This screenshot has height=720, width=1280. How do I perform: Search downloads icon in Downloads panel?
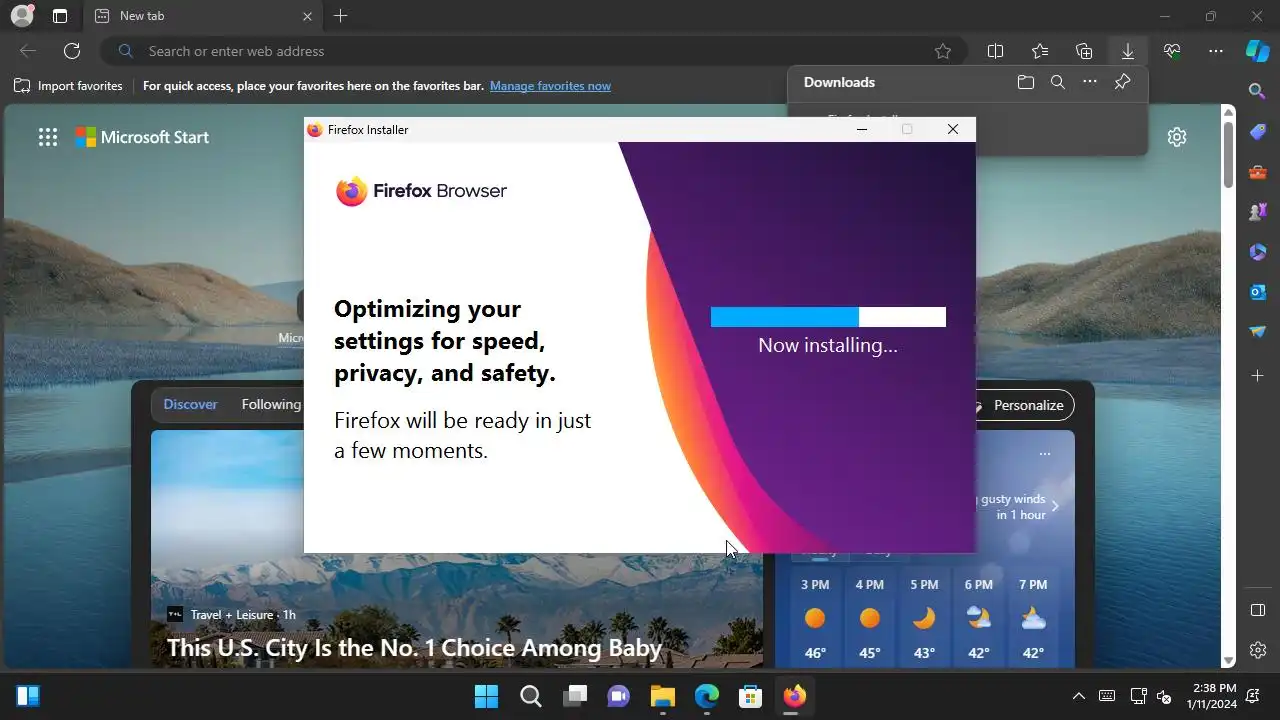[1058, 82]
